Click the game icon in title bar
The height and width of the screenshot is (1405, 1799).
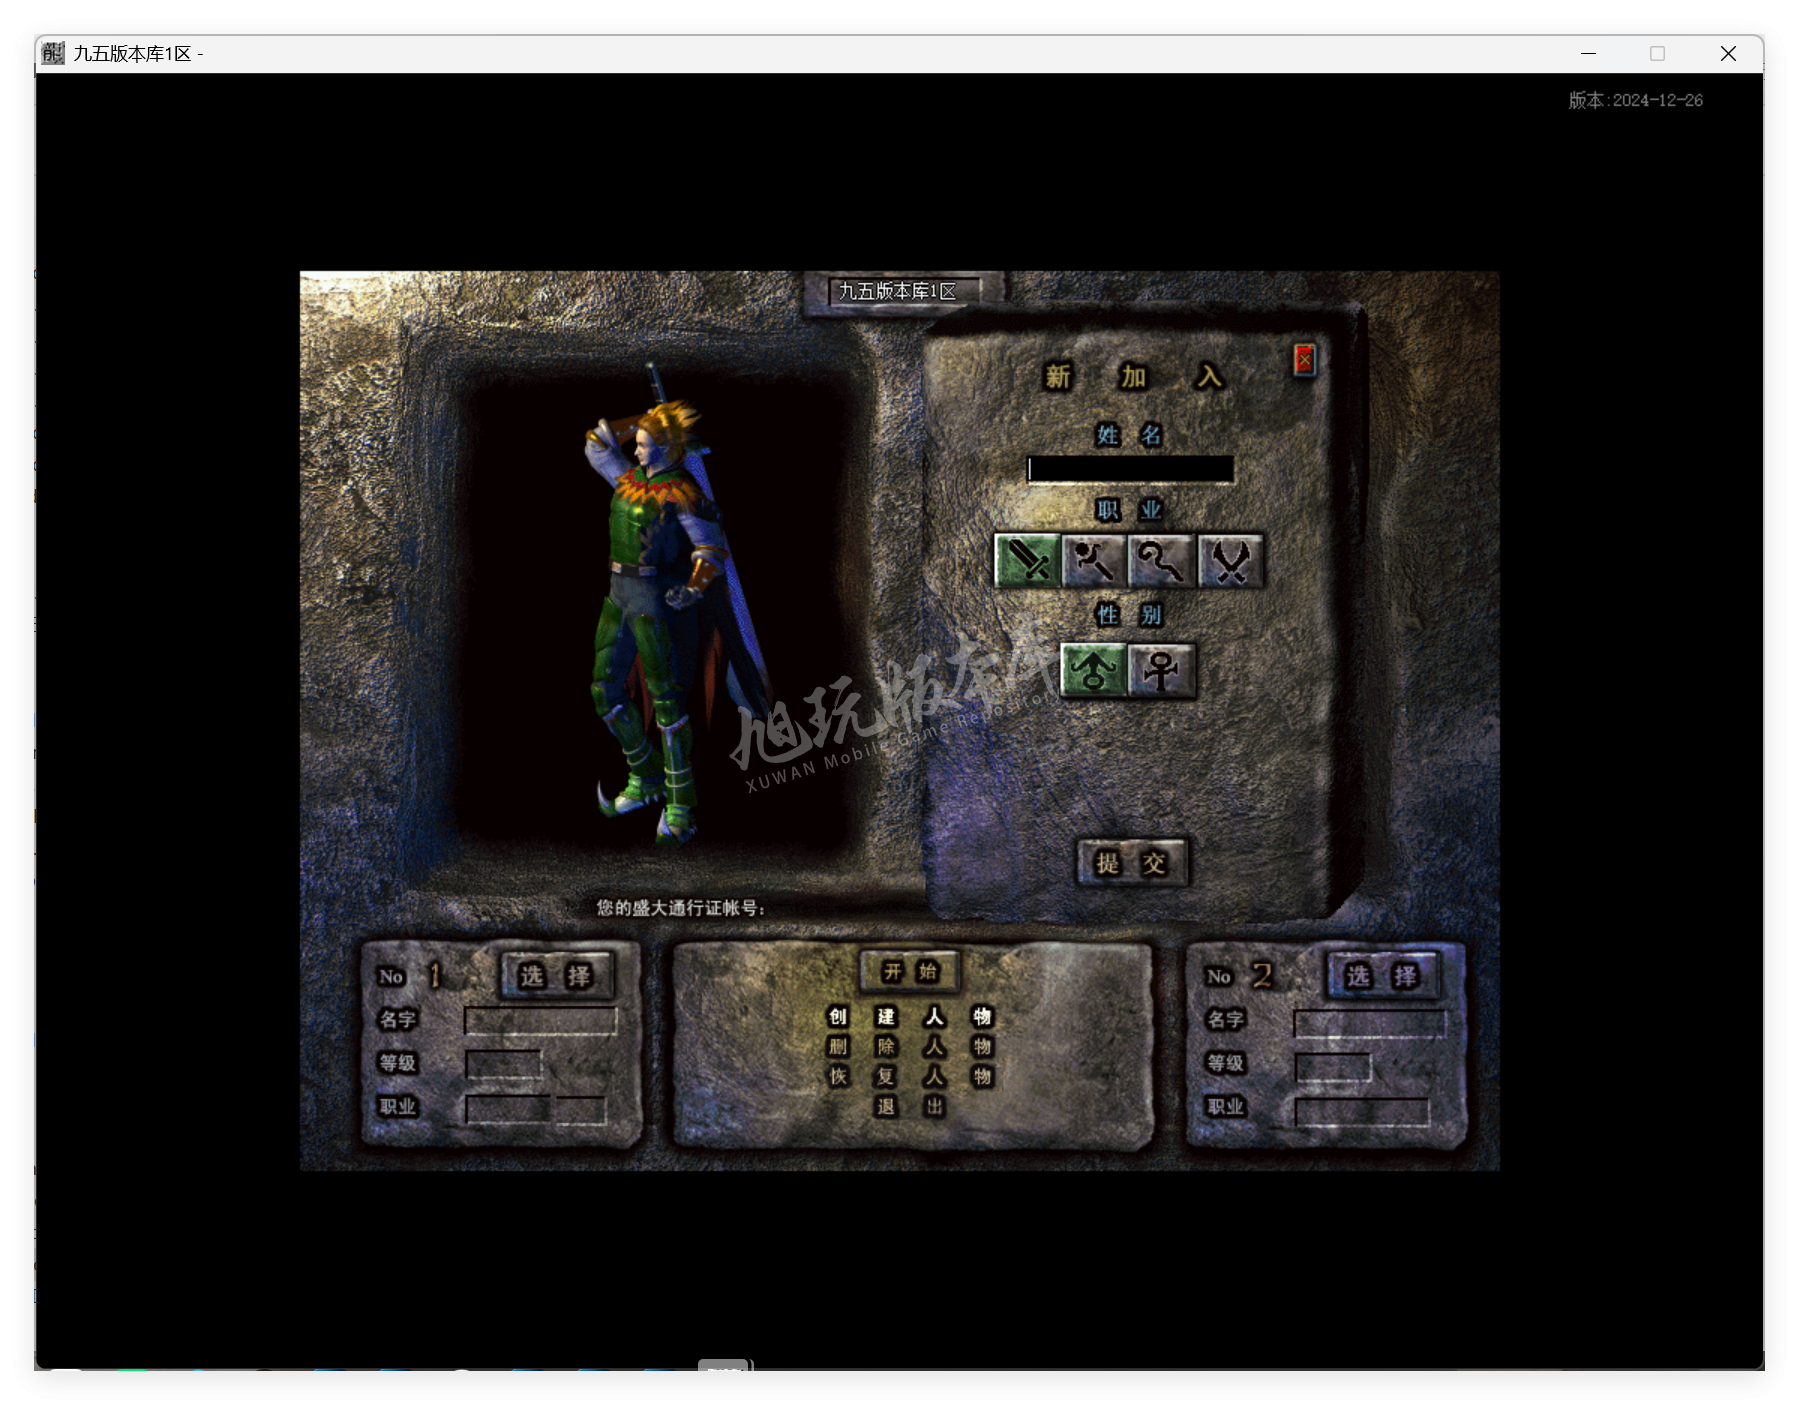(53, 54)
